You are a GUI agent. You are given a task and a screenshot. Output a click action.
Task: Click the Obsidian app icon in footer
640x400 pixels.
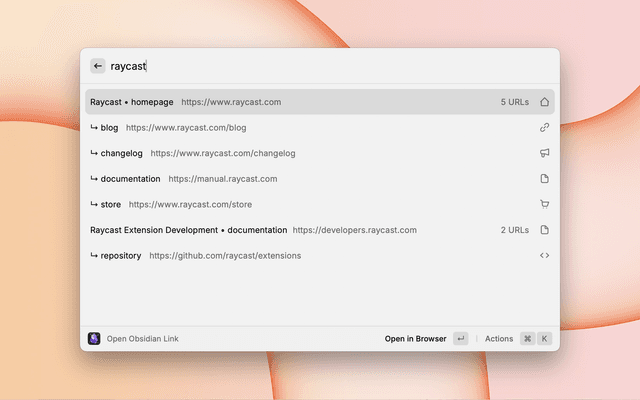click(x=94, y=339)
